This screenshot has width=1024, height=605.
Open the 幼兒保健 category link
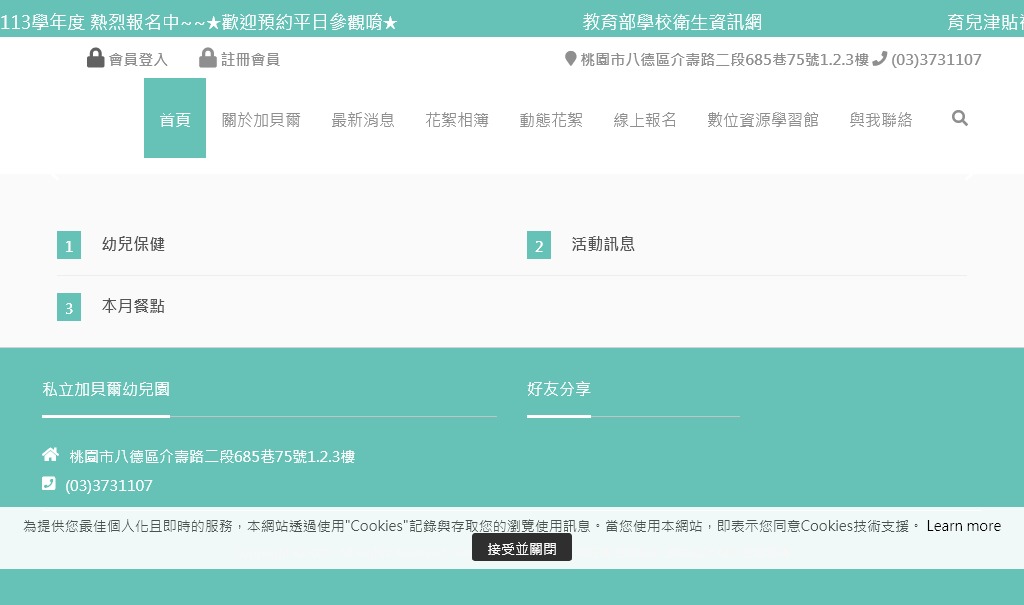tap(133, 244)
